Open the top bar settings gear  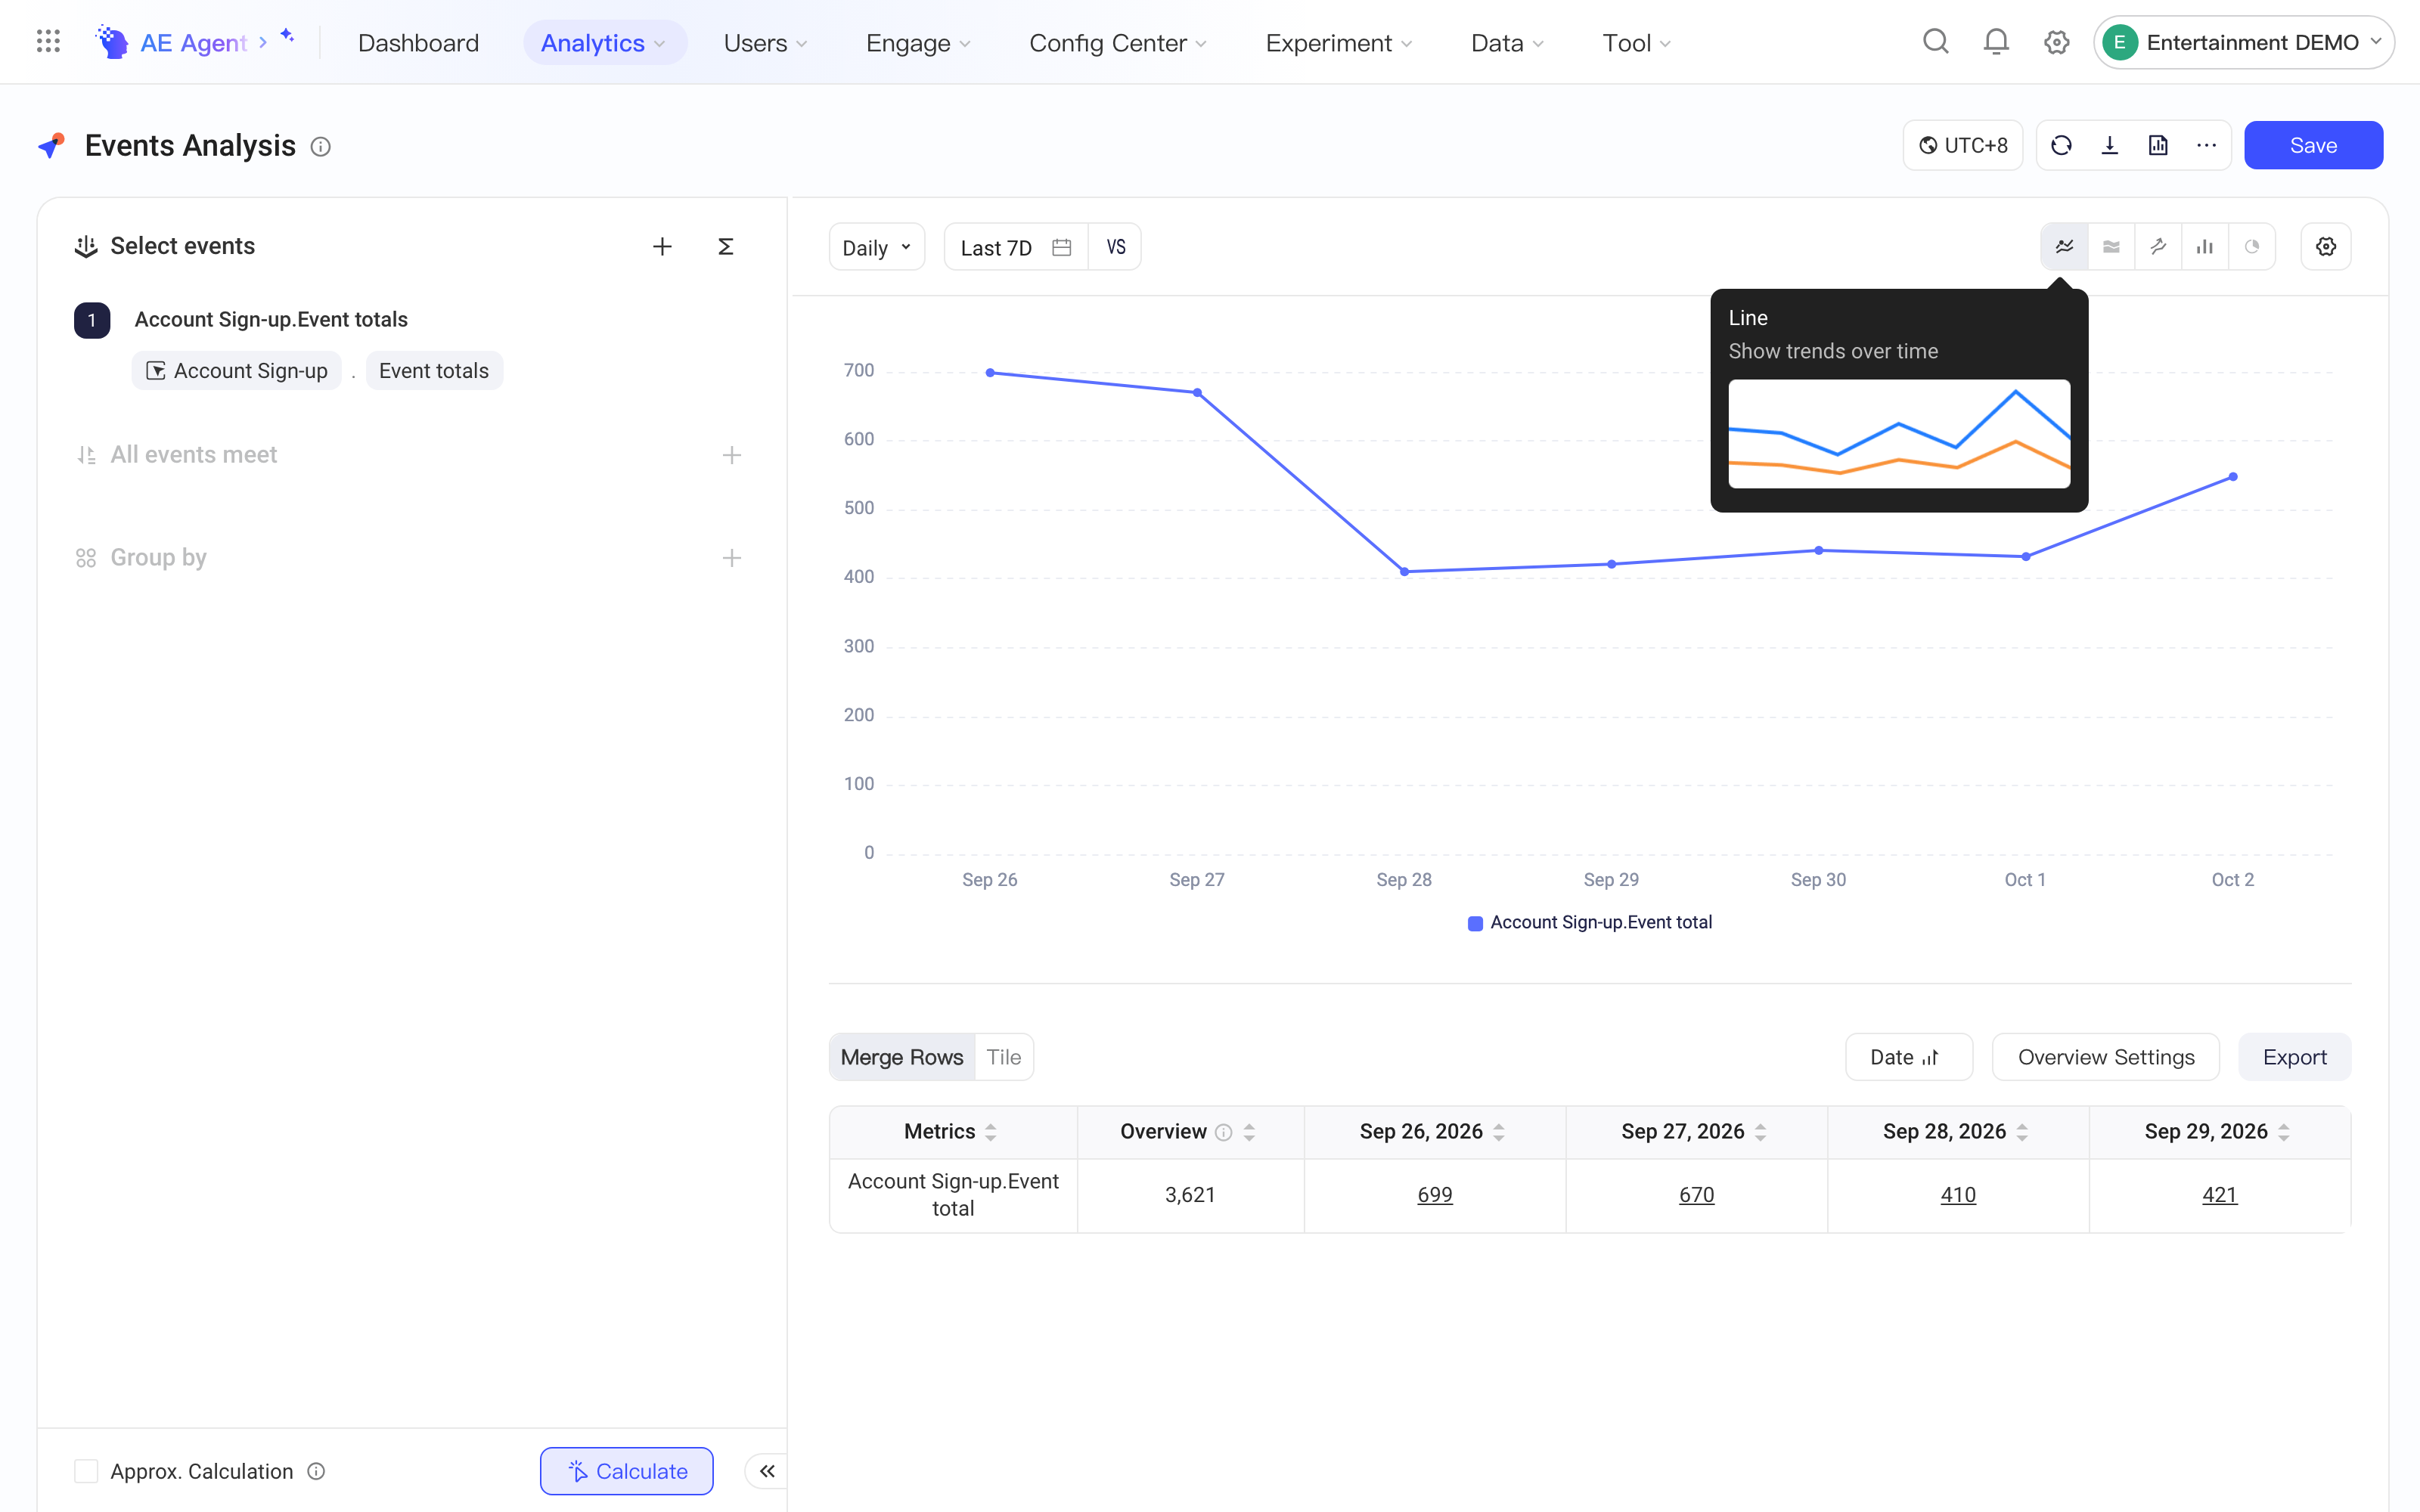[2056, 42]
